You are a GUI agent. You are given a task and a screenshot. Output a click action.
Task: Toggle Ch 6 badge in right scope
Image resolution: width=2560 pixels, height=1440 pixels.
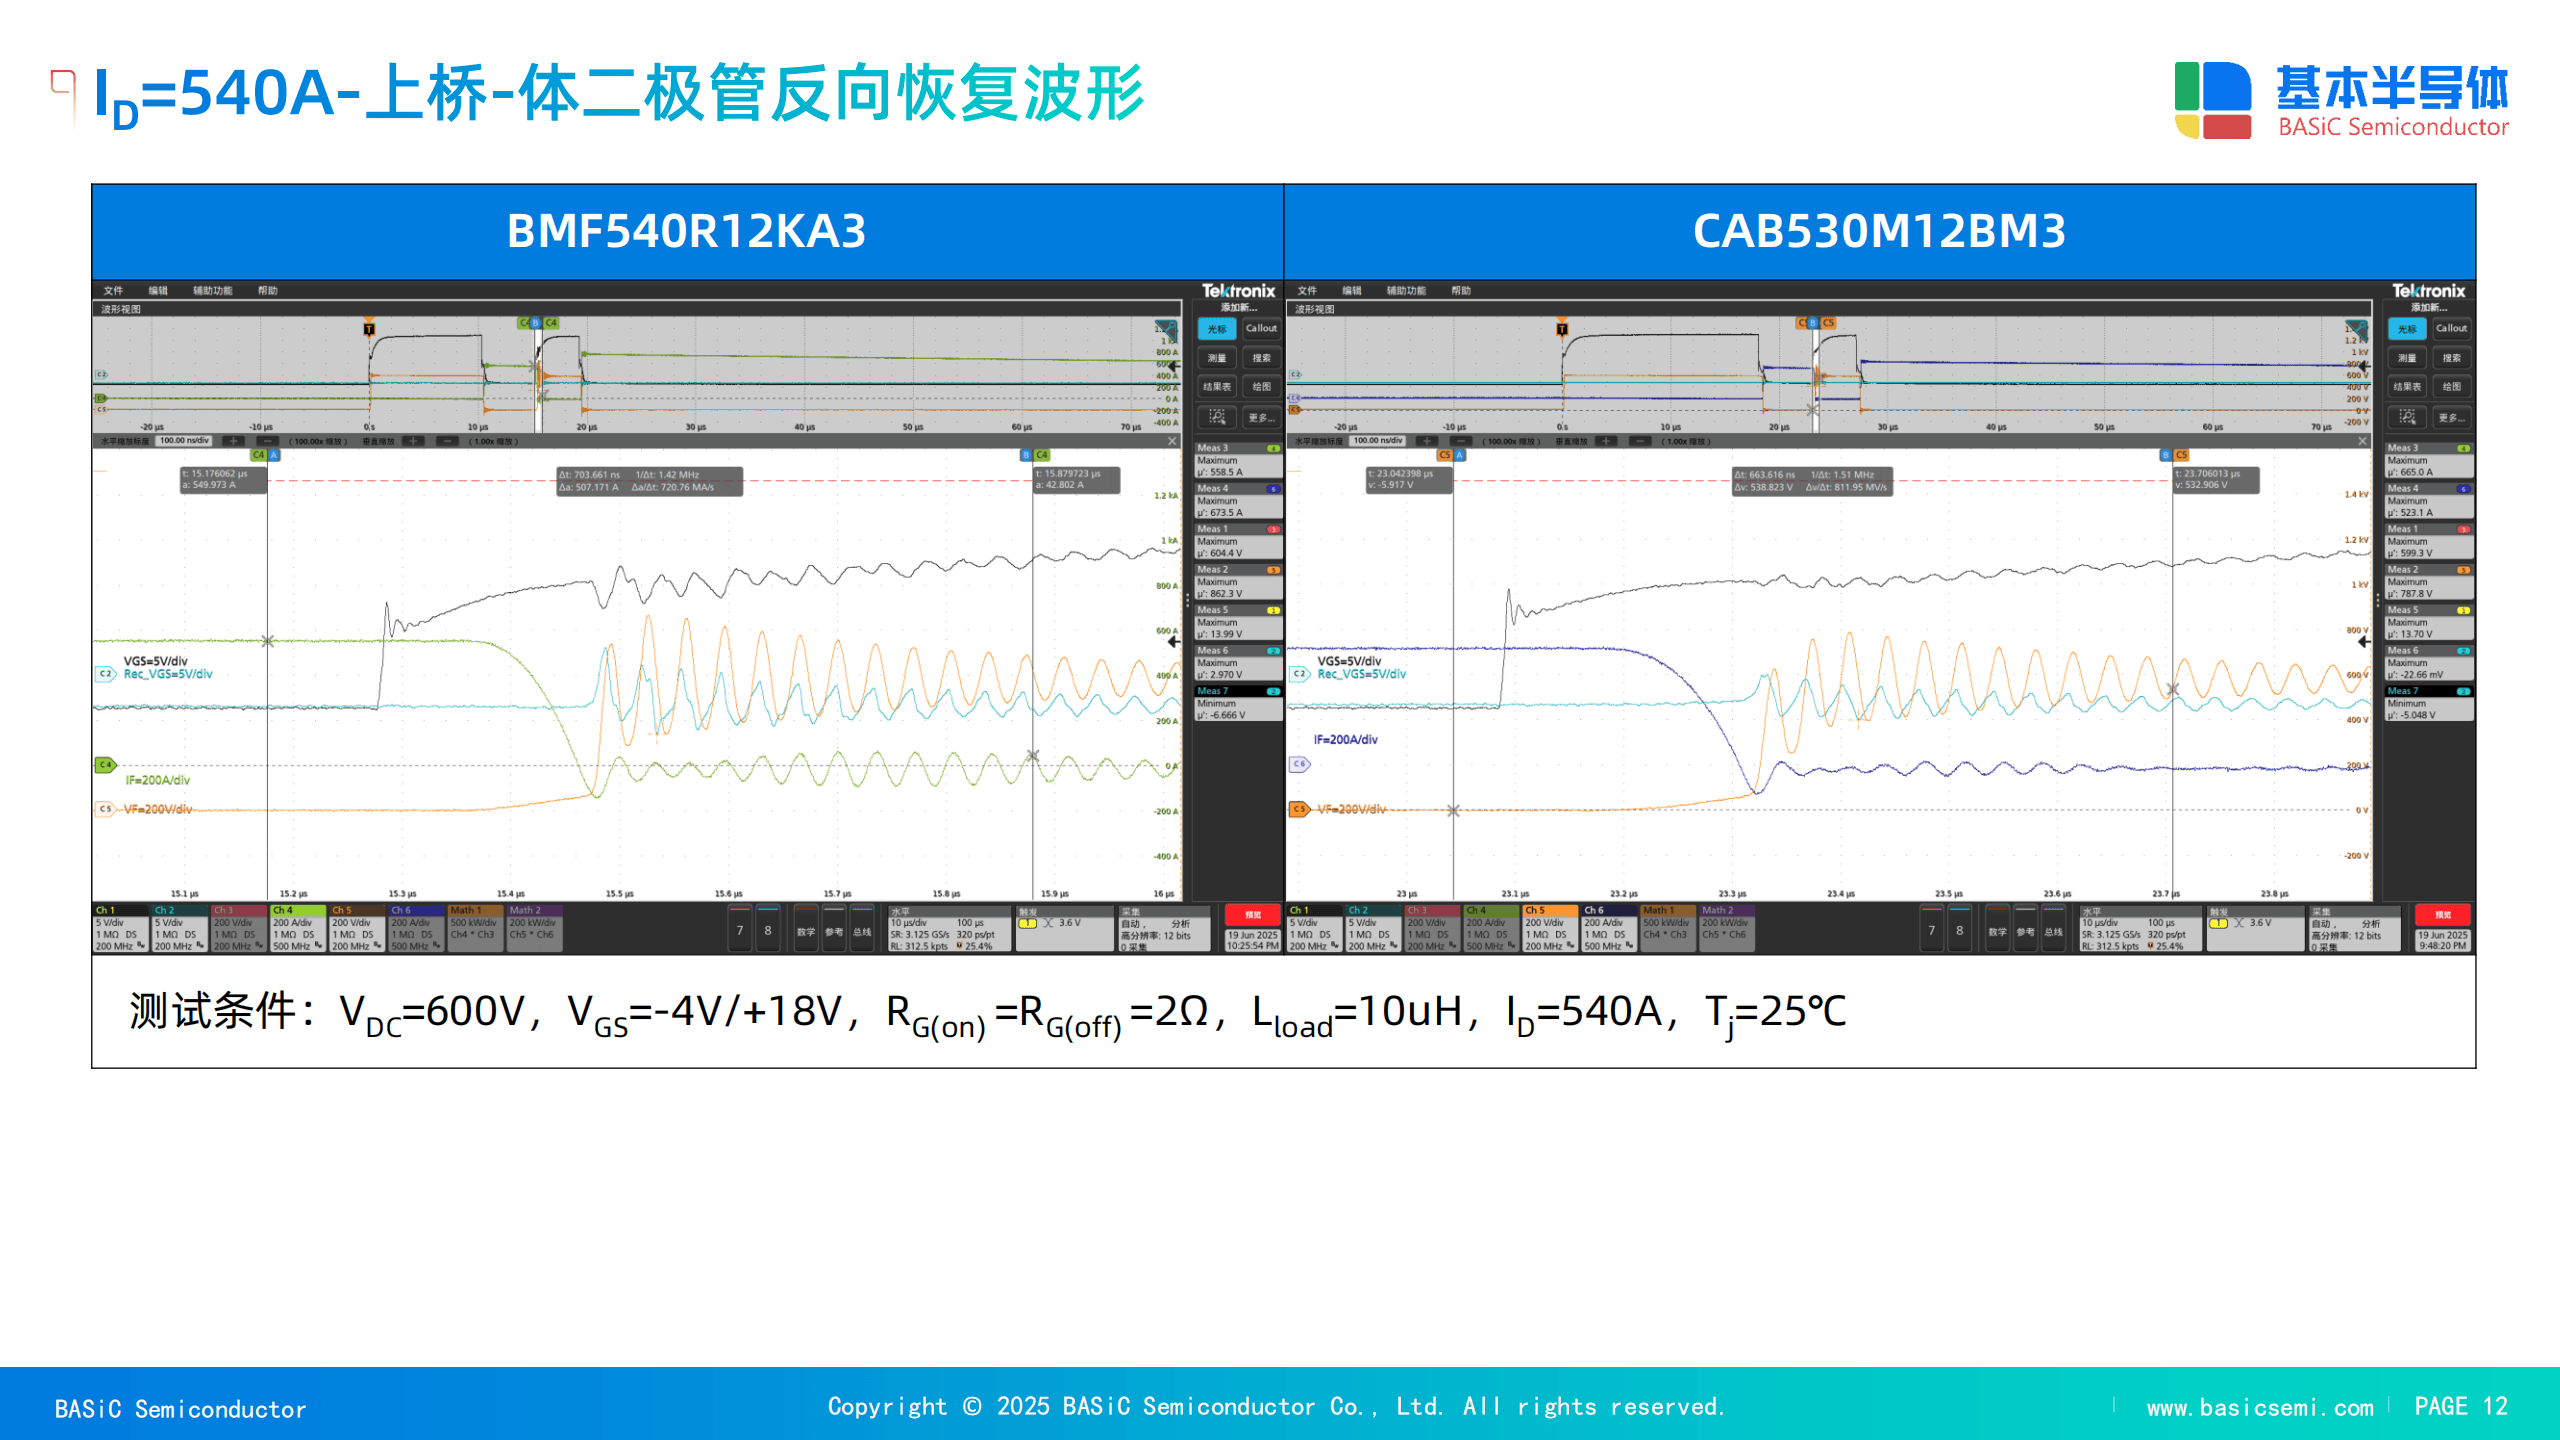[x=1608, y=929]
